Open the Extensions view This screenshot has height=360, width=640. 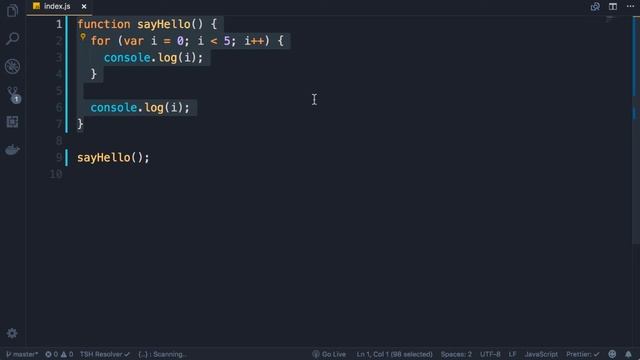pyautogui.click(x=13, y=122)
